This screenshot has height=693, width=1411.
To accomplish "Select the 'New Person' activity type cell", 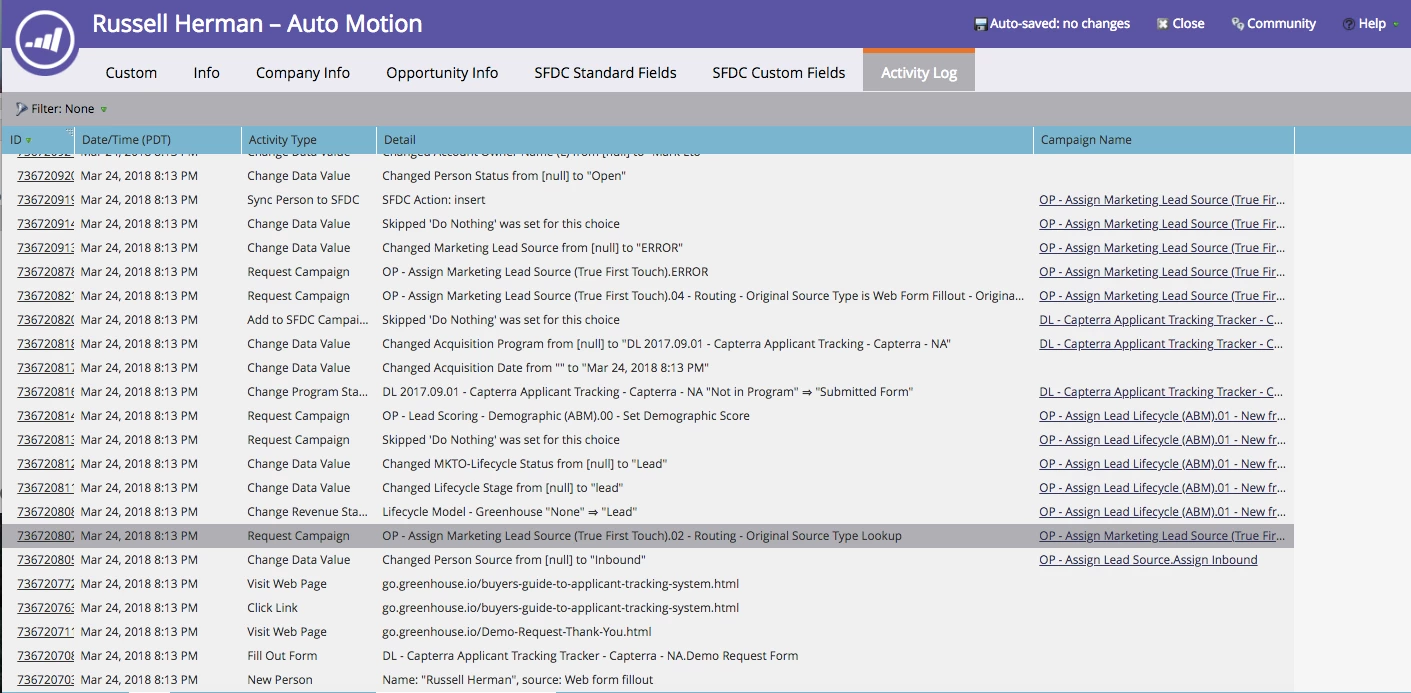I will tap(280, 680).
